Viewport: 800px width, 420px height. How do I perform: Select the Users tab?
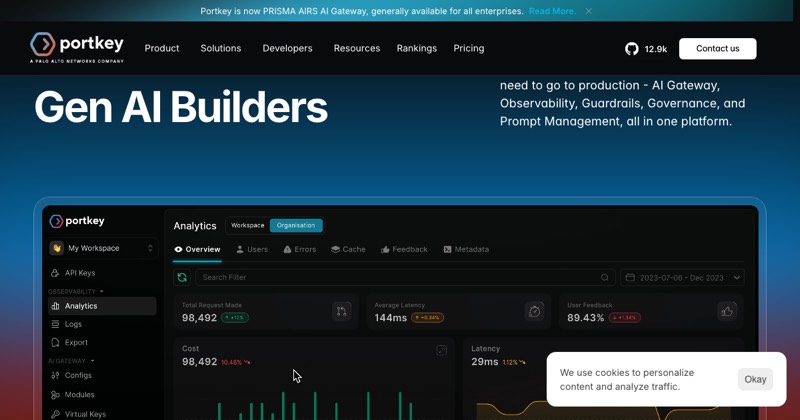[x=252, y=250]
